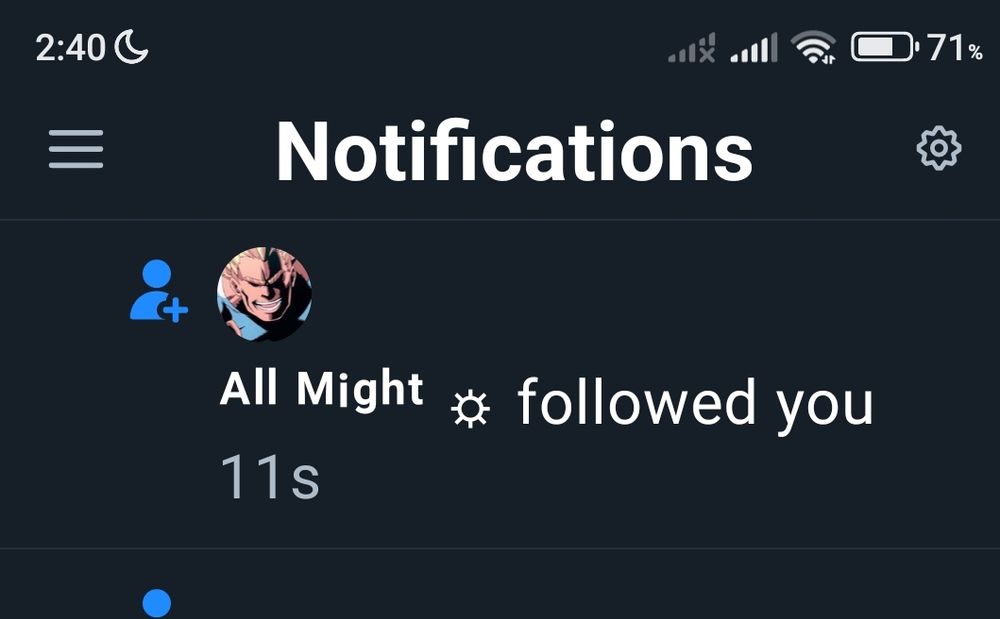
Task: Tap the 2:40 clock in status bar
Action: (x=70, y=48)
